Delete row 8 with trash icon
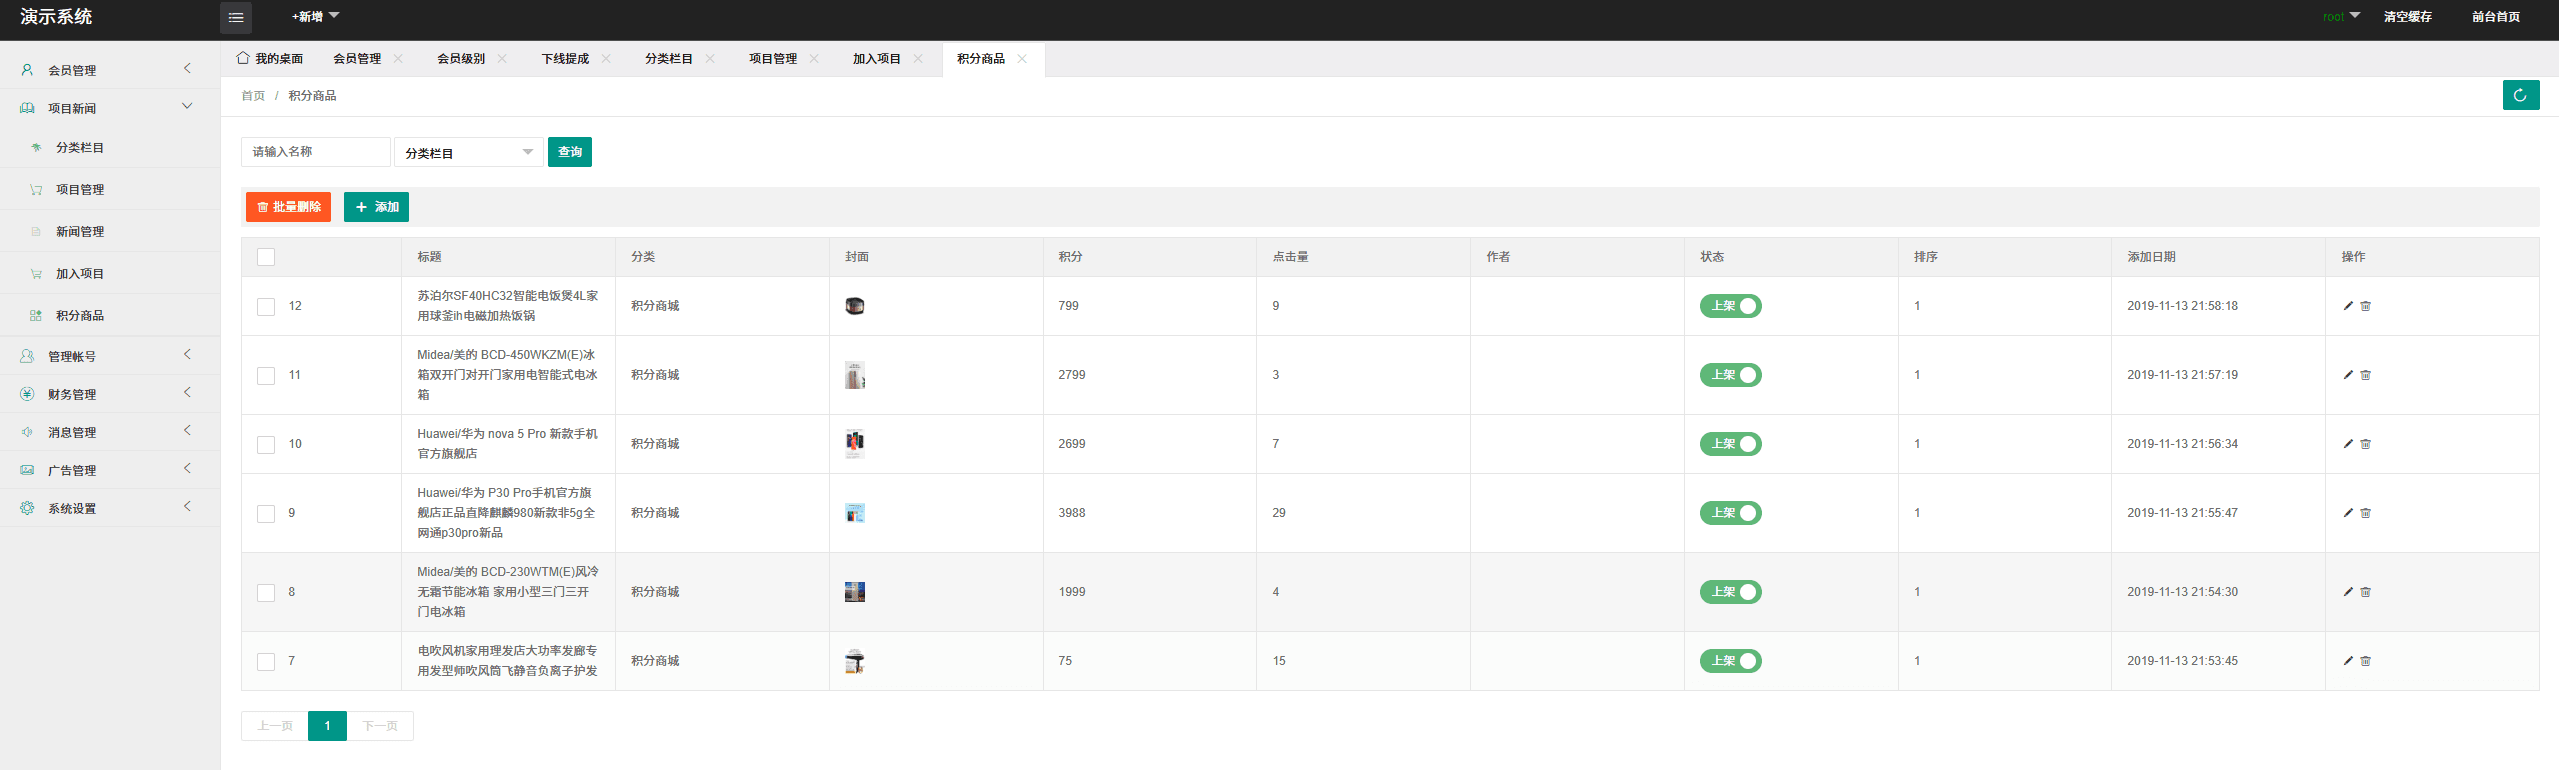Screen dimensions: 2559x770 [x=2366, y=592]
